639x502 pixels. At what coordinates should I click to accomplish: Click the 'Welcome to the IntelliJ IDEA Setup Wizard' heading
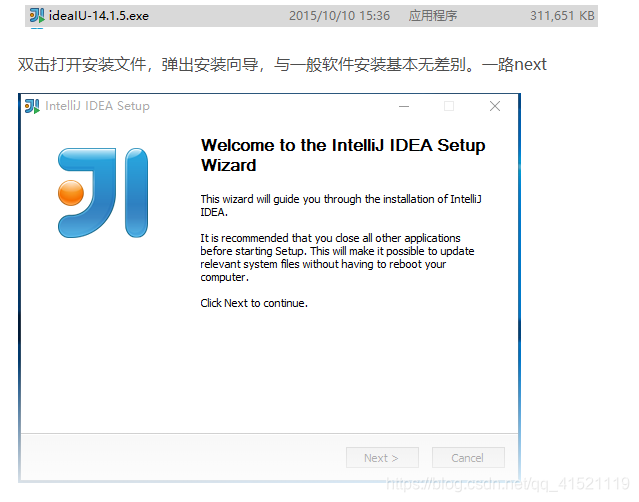pos(343,155)
